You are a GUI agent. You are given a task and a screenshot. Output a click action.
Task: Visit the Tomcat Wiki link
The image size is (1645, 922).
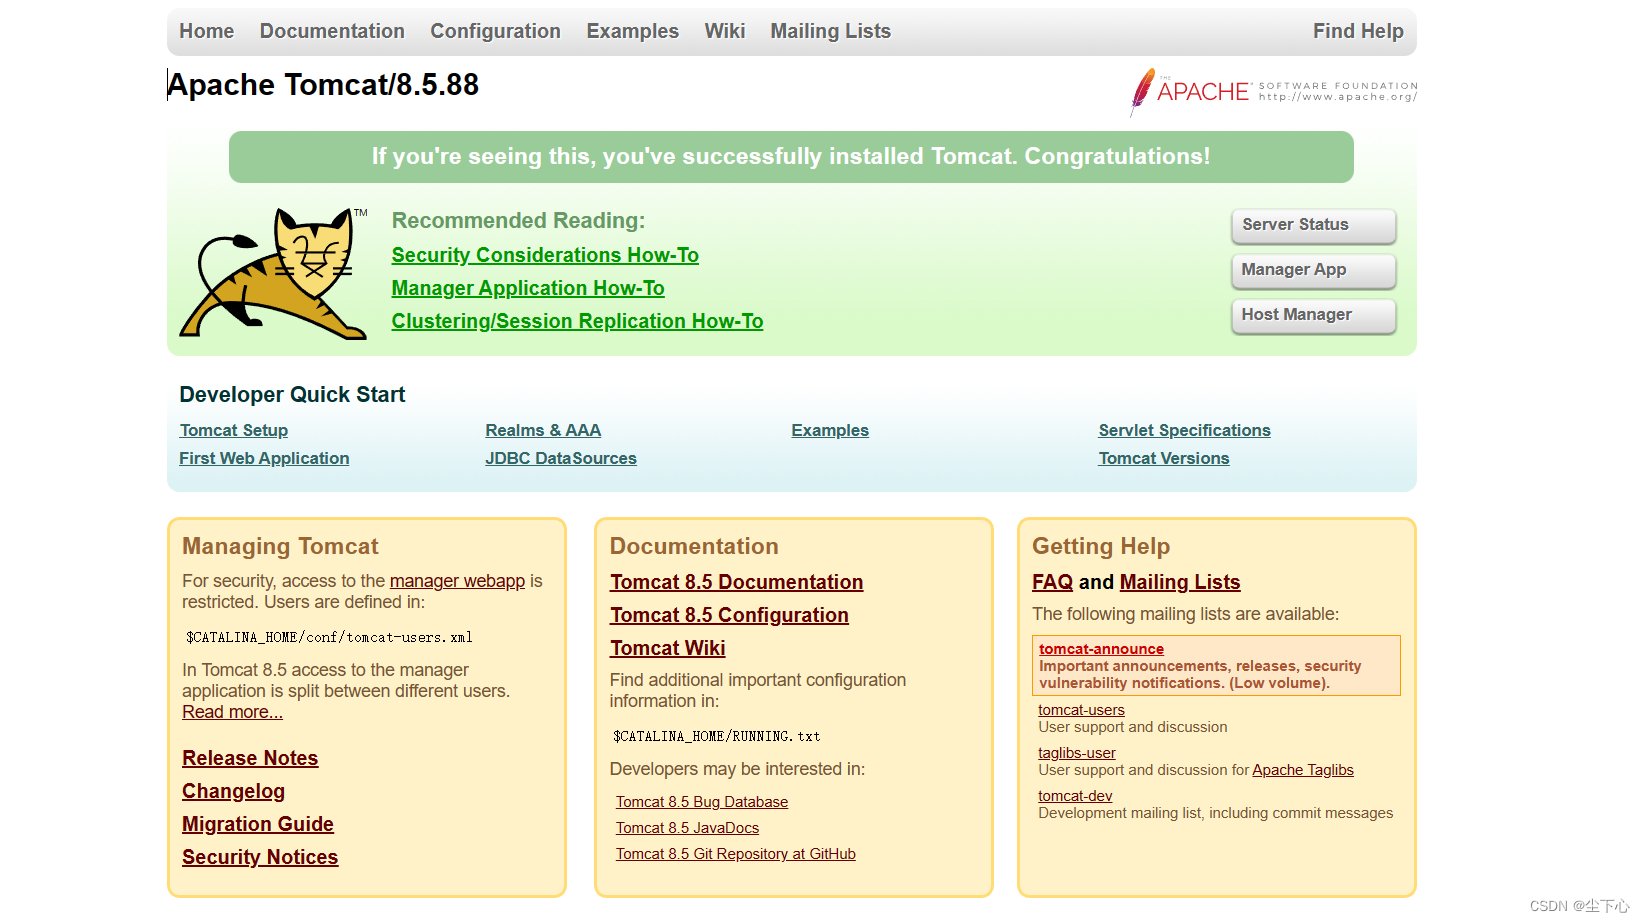tap(668, 648)
